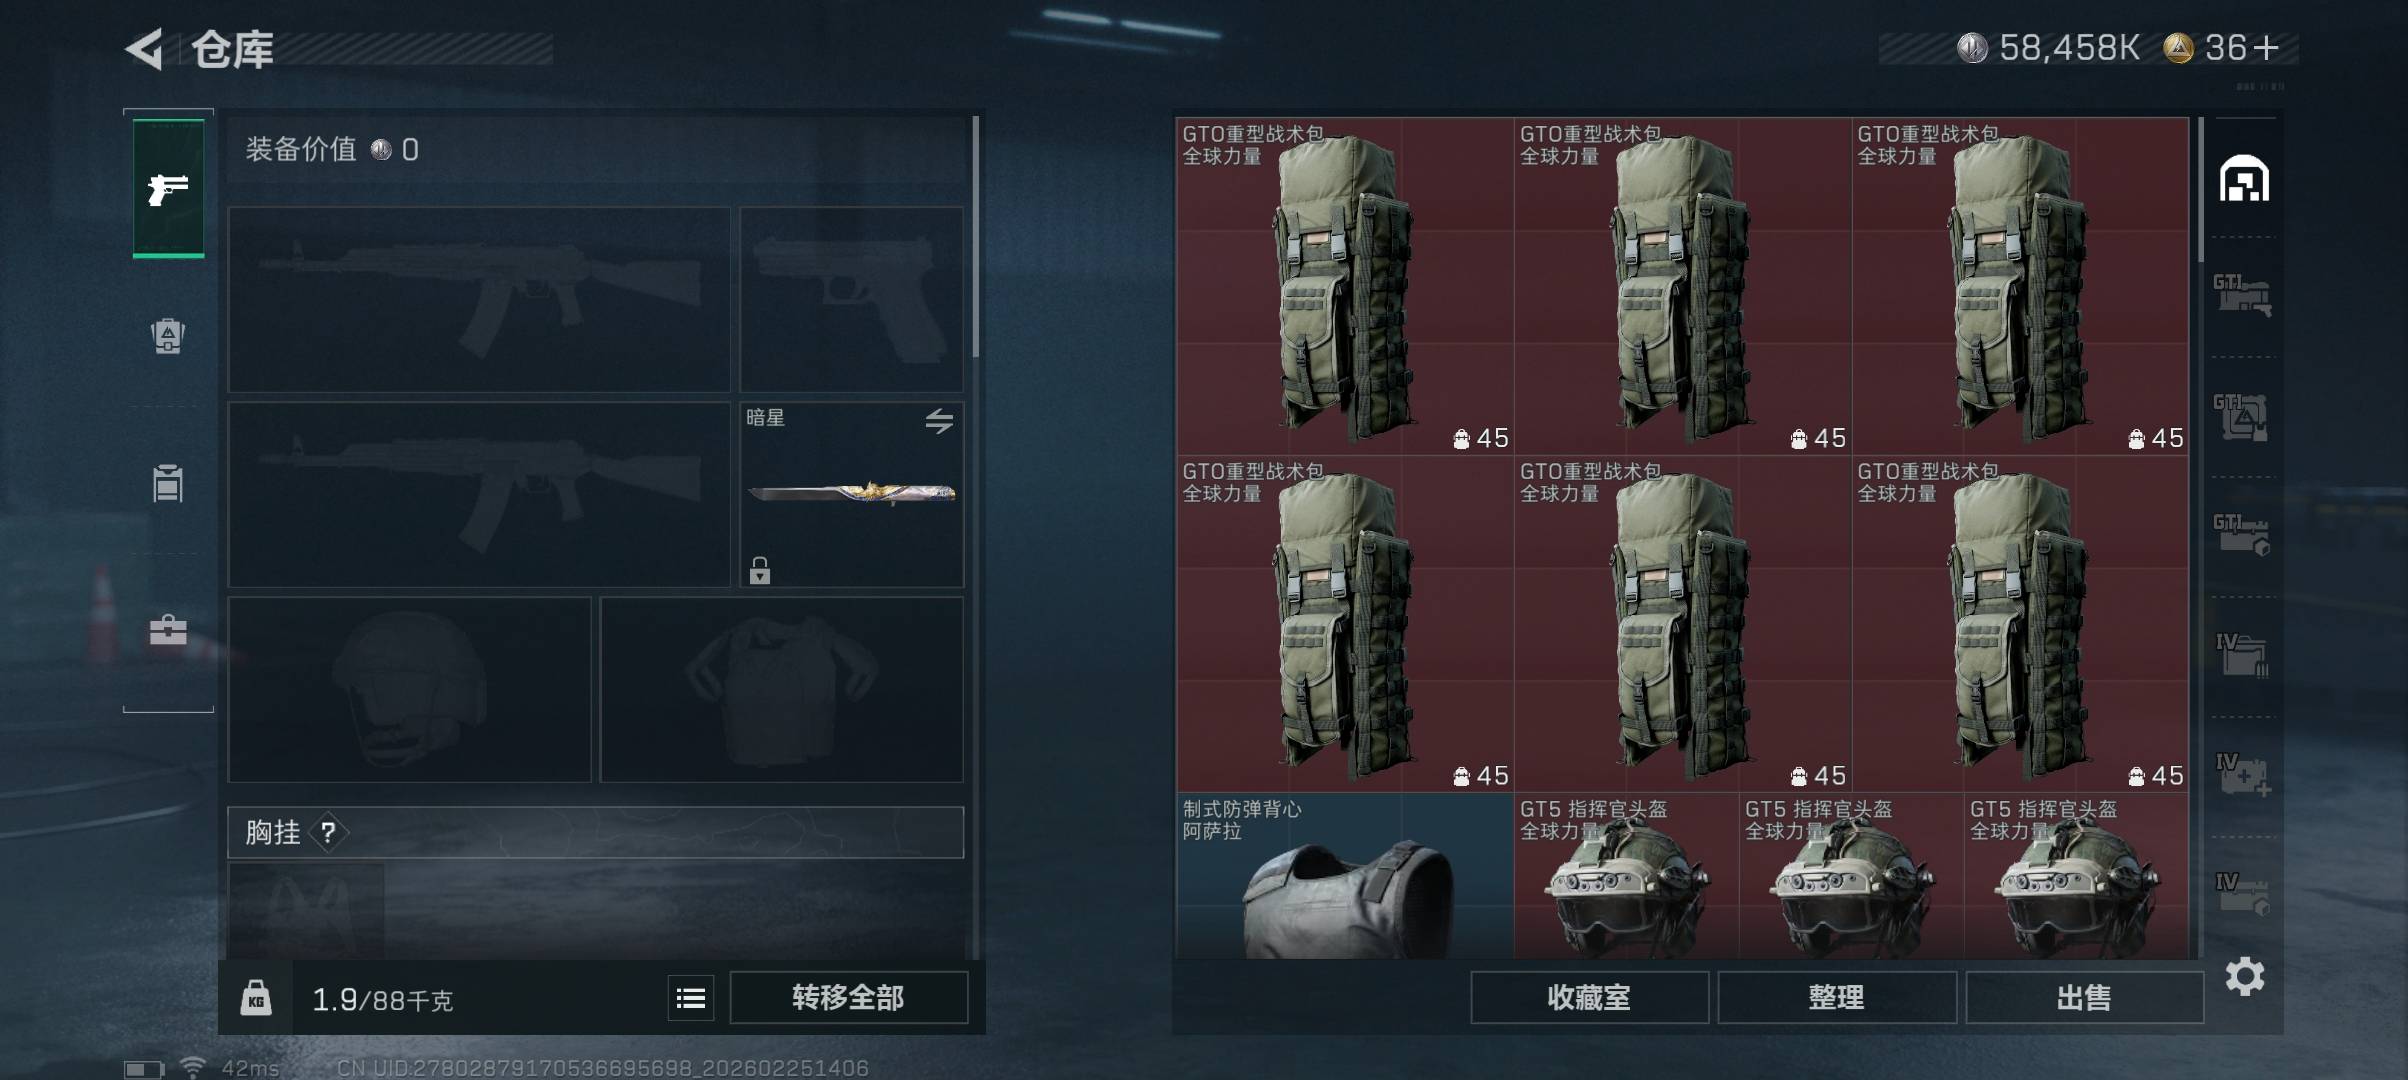Click 整理 to sort the warehouse
Viewport: 2408px width, 1080px height.
[x=1837, y=997]
